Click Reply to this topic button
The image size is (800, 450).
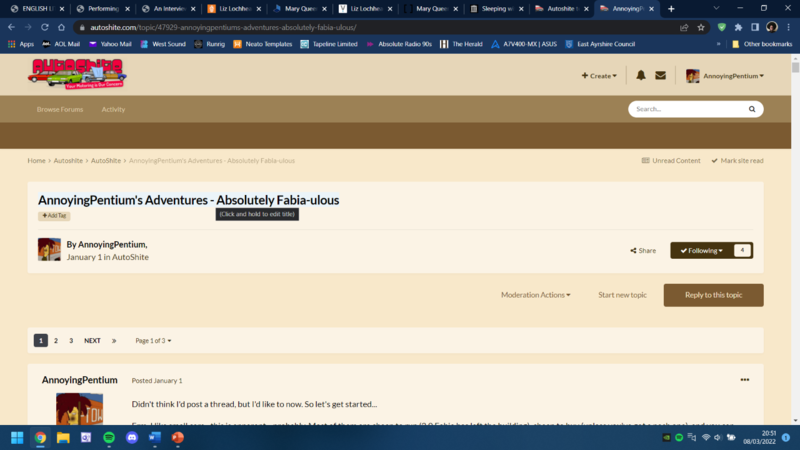pyautogui.click(x=713, y=295)
